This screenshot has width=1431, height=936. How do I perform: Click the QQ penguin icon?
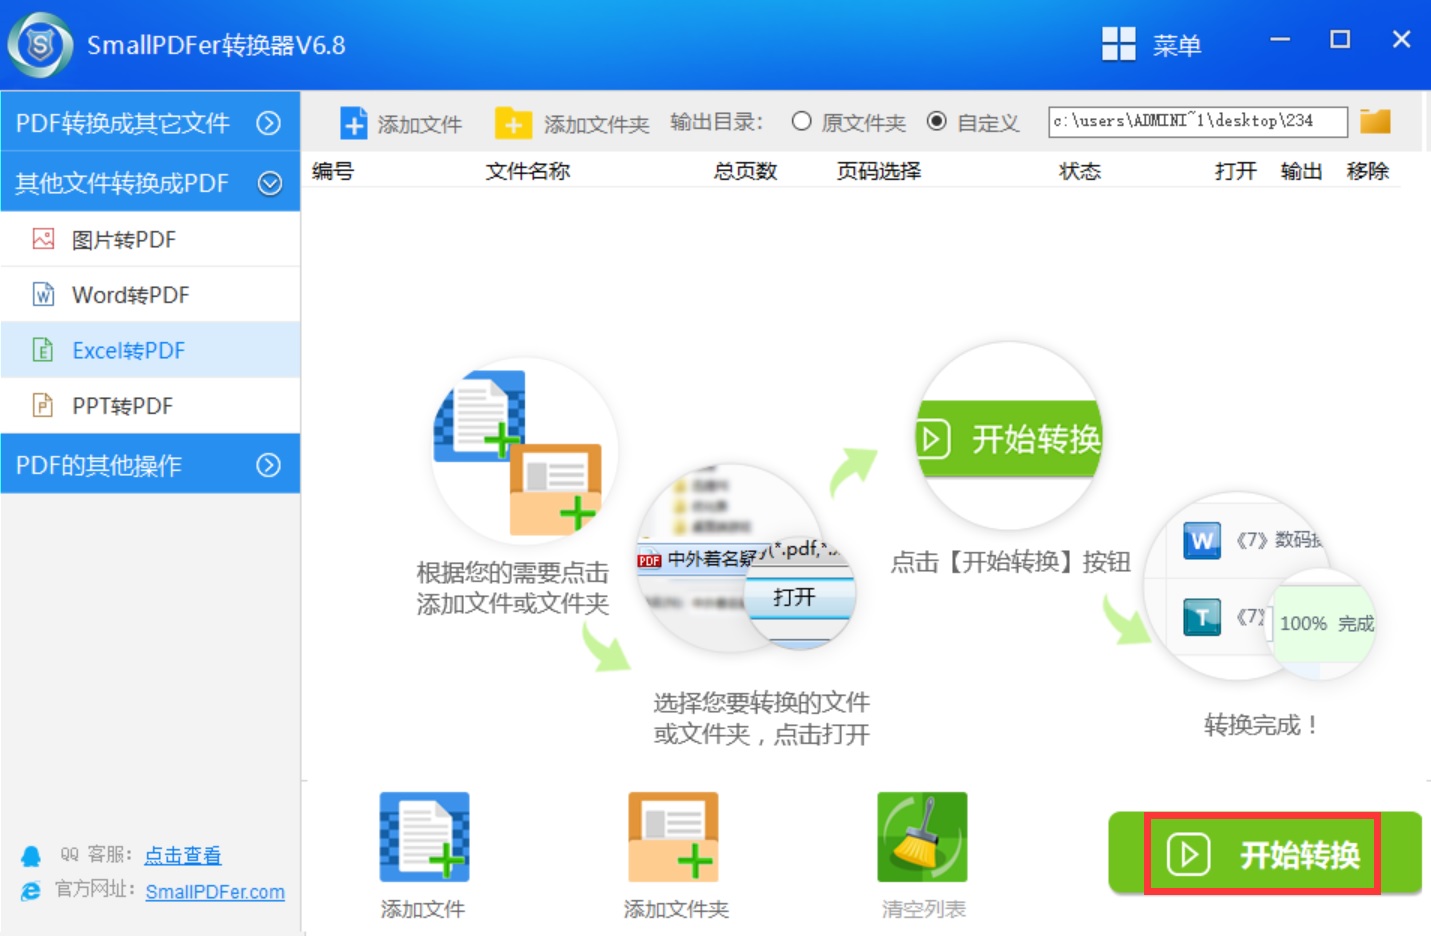(31, 856)
